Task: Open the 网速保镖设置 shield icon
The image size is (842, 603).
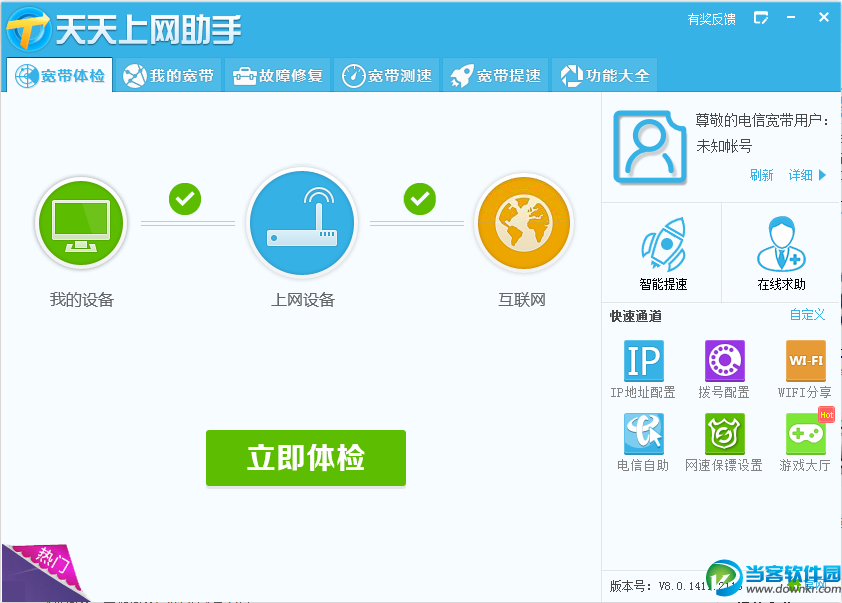Action: pos(724,434)
